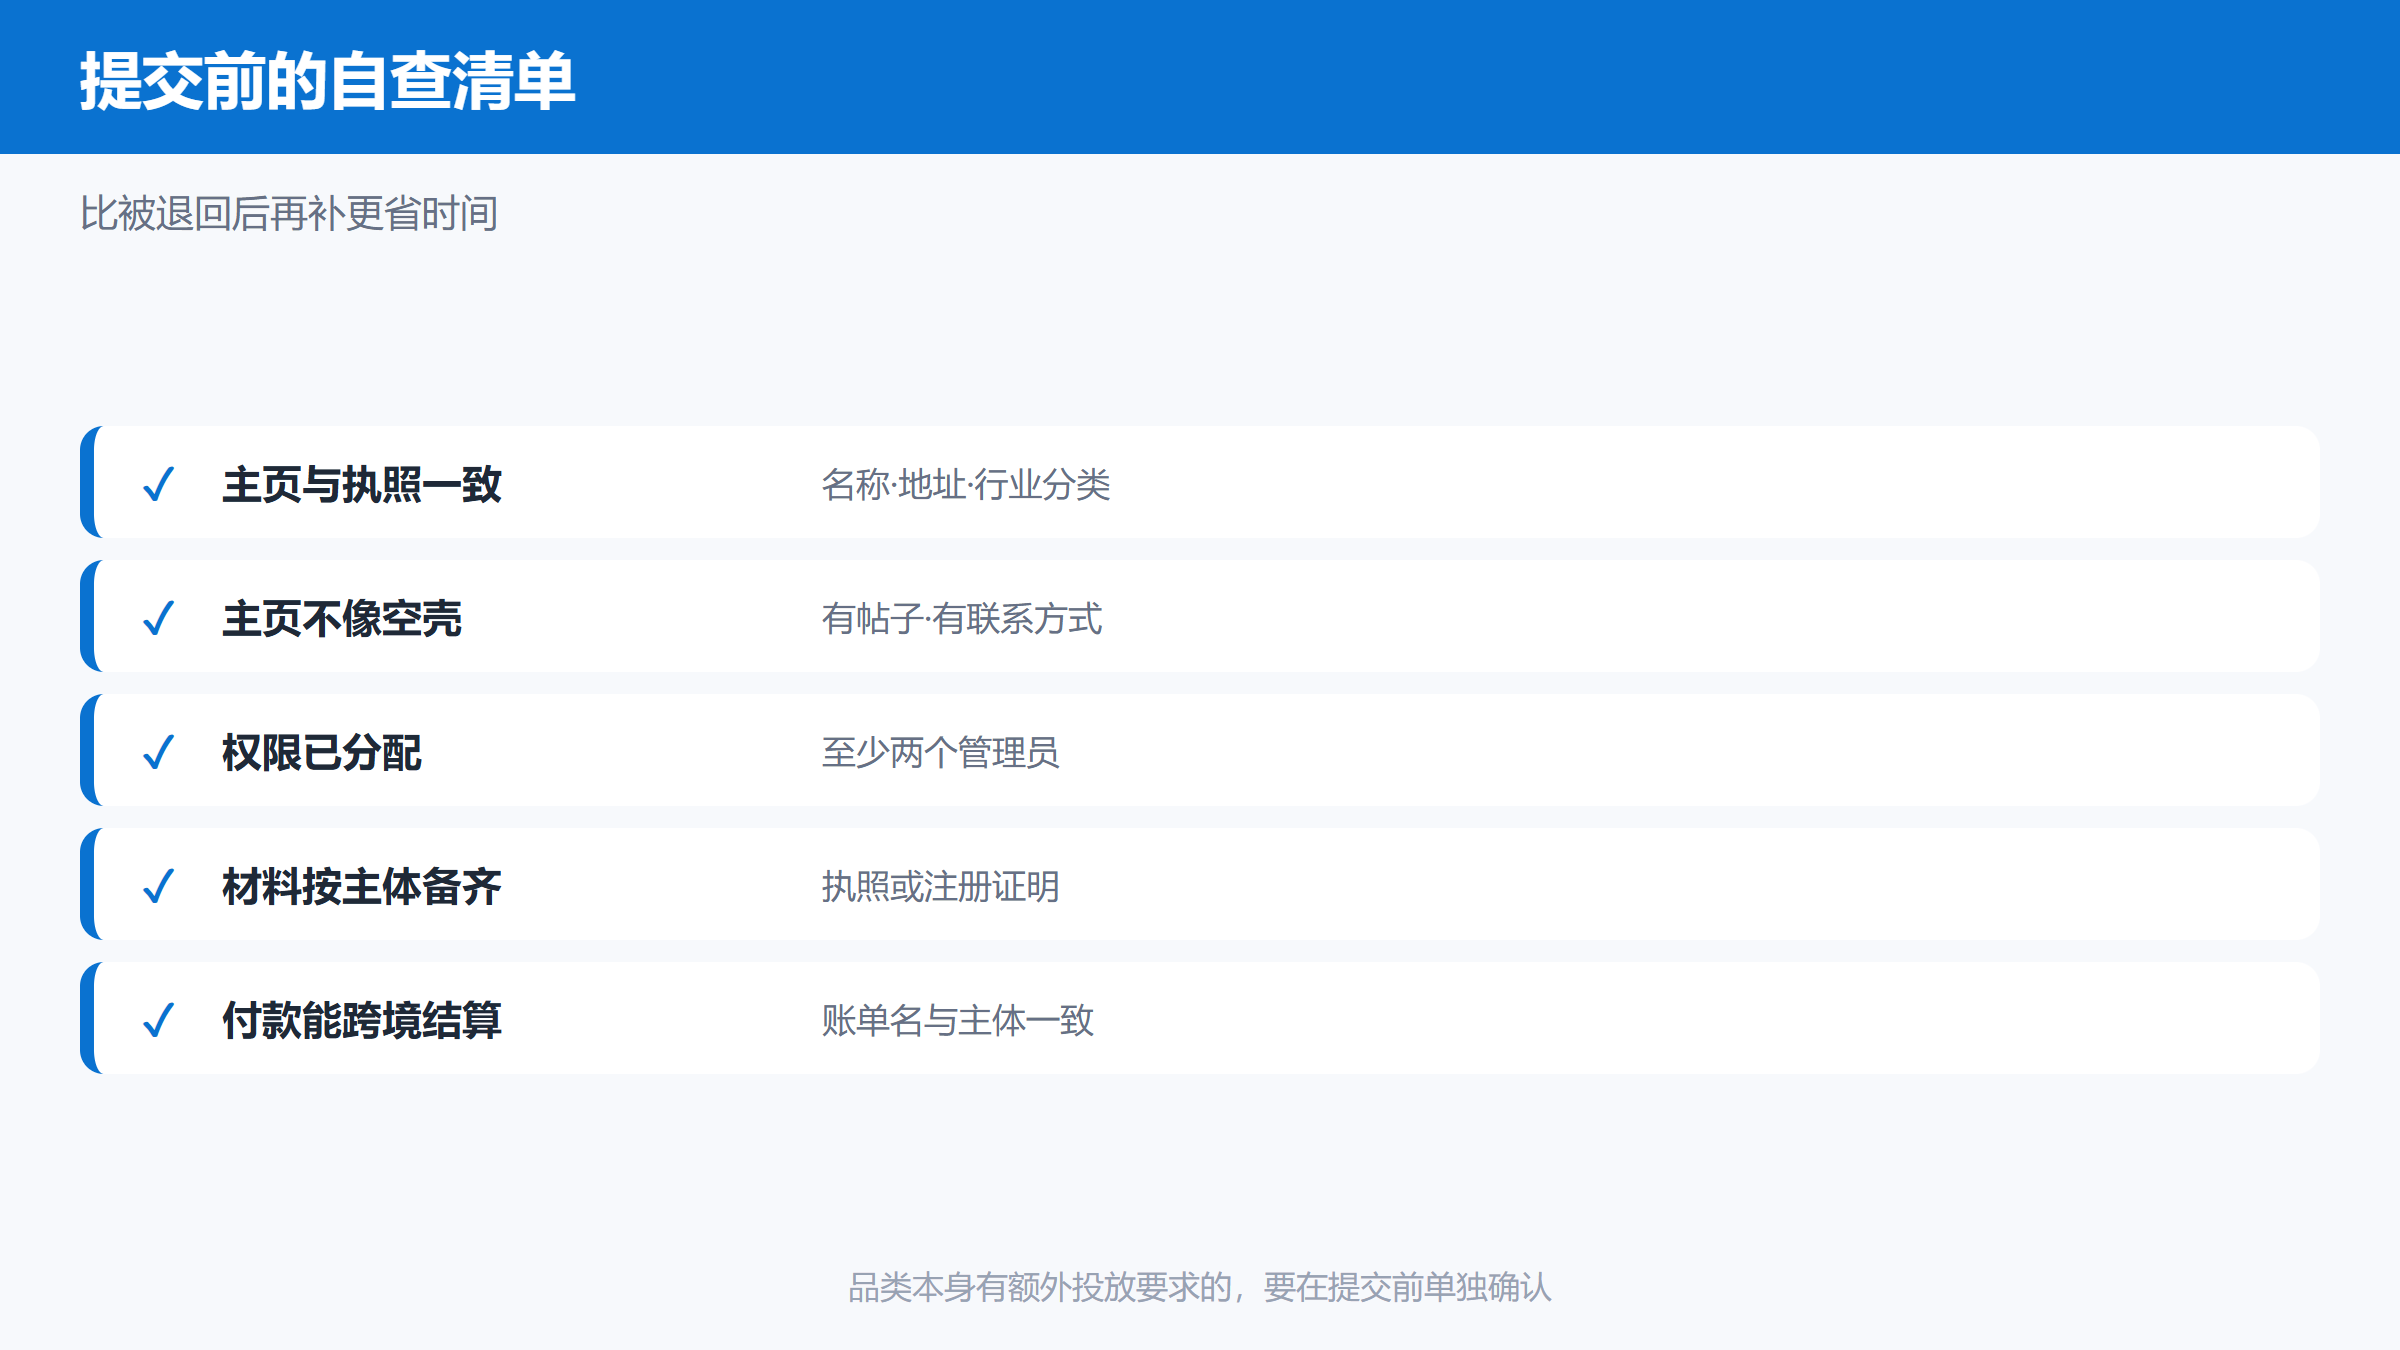Image resolution: width=2400 pixels, height=1350 pixels.
Task: Click the subtitle 比被退回后再补更省时间
Action: (x=289, y=213)
